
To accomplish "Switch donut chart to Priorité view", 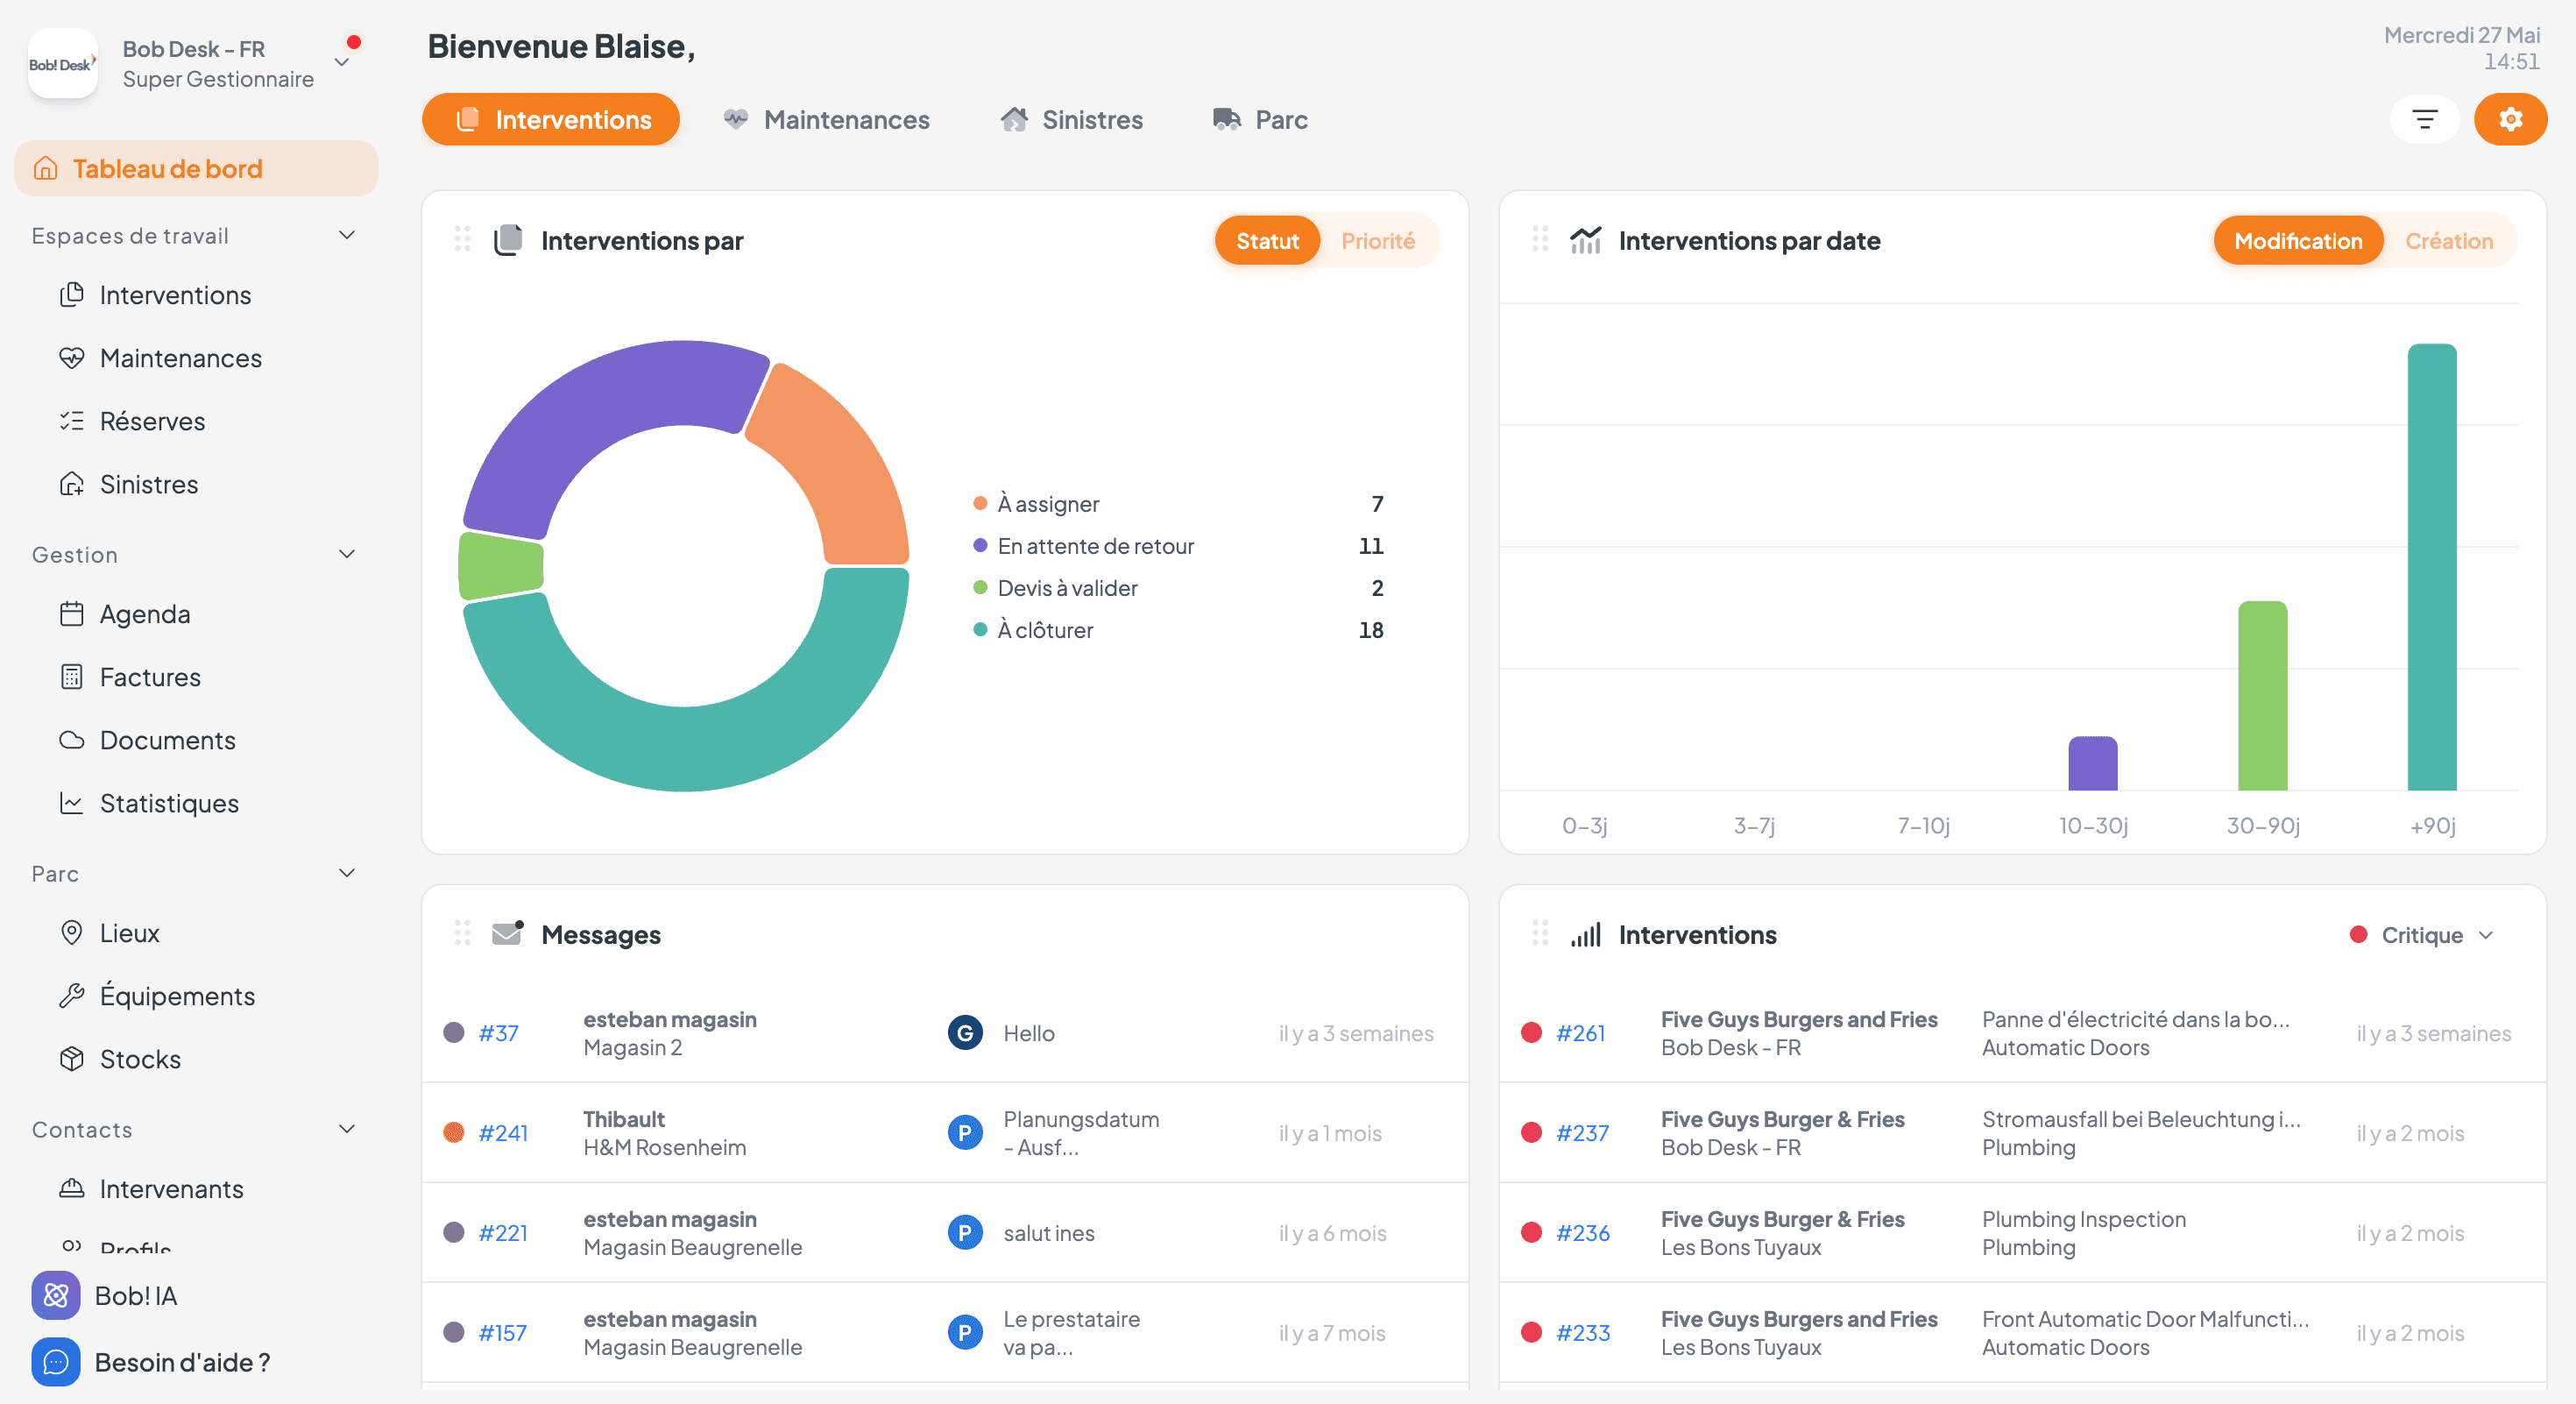I will pos(1378,241).
